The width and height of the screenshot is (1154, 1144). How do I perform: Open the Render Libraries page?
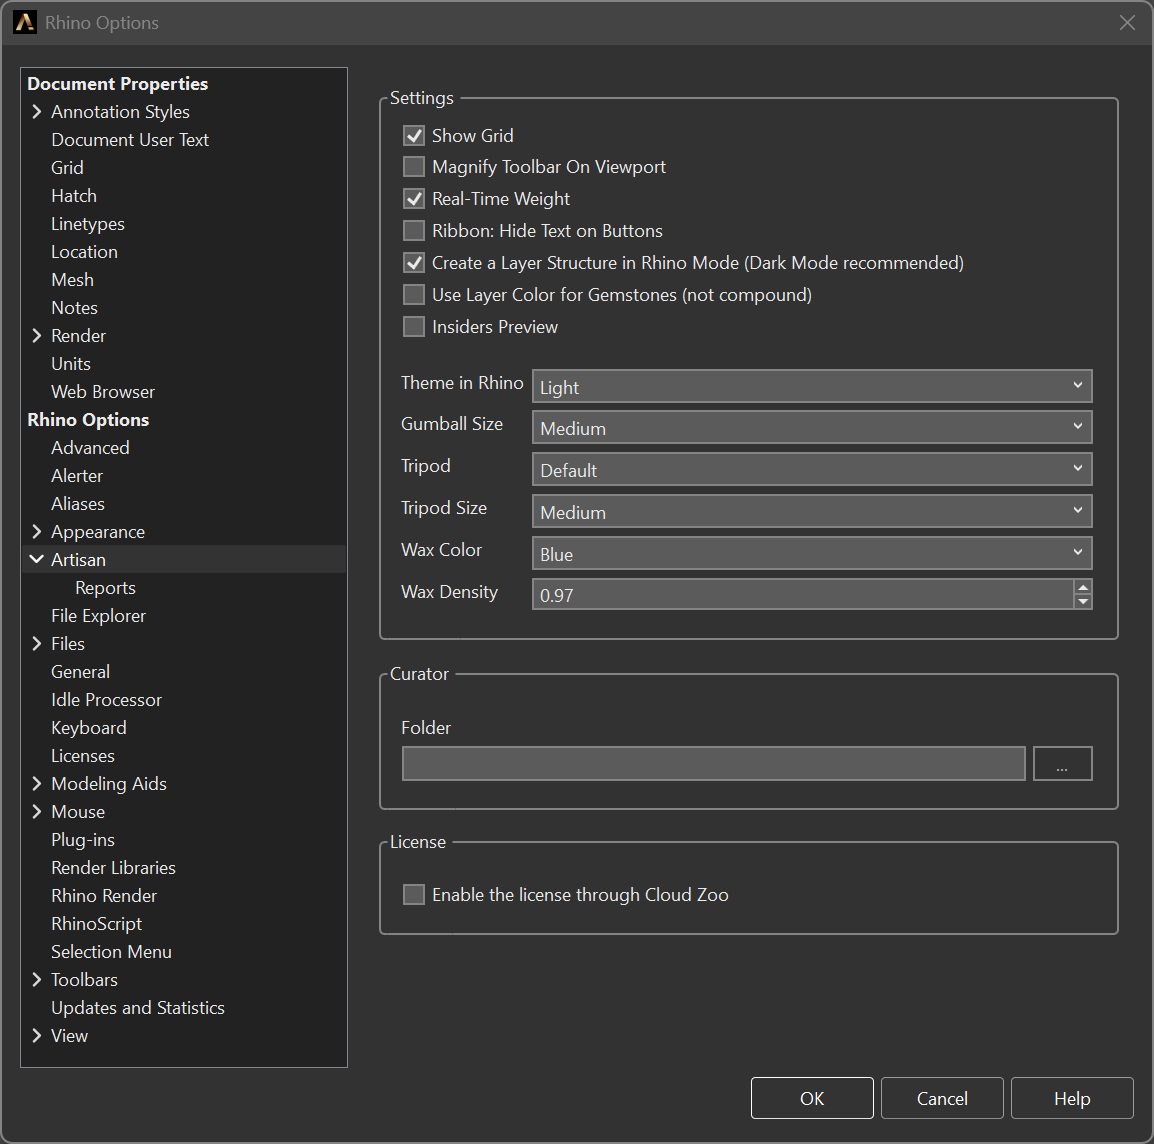tap(113, 867)
